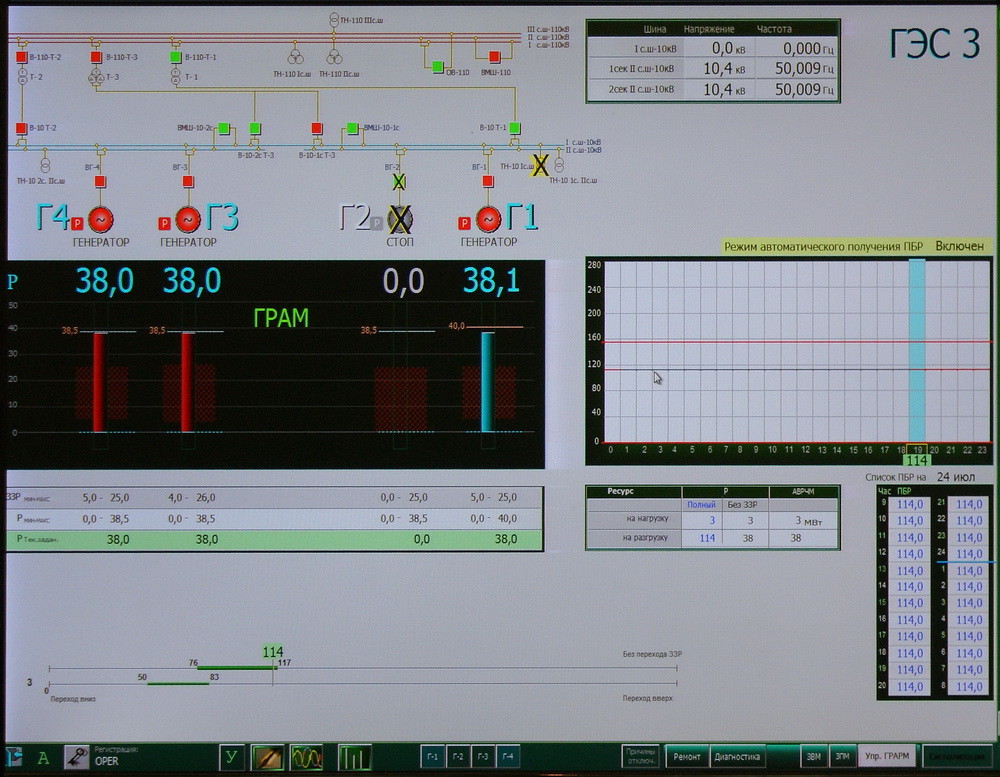Click the exit icon in bottom-left corner
1000x777 pixels.
14,757
